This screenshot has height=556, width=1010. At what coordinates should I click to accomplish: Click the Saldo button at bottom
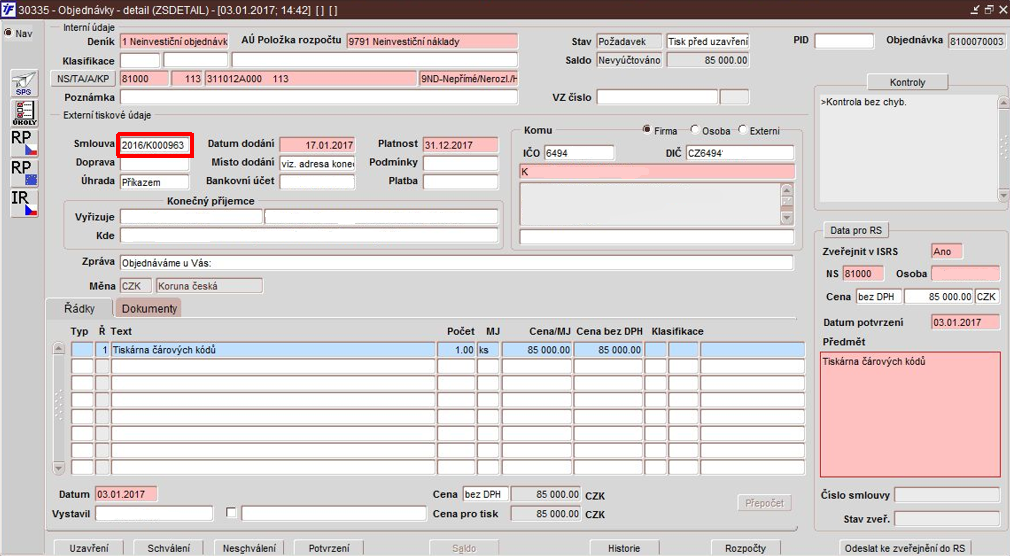tap(464, 548)
